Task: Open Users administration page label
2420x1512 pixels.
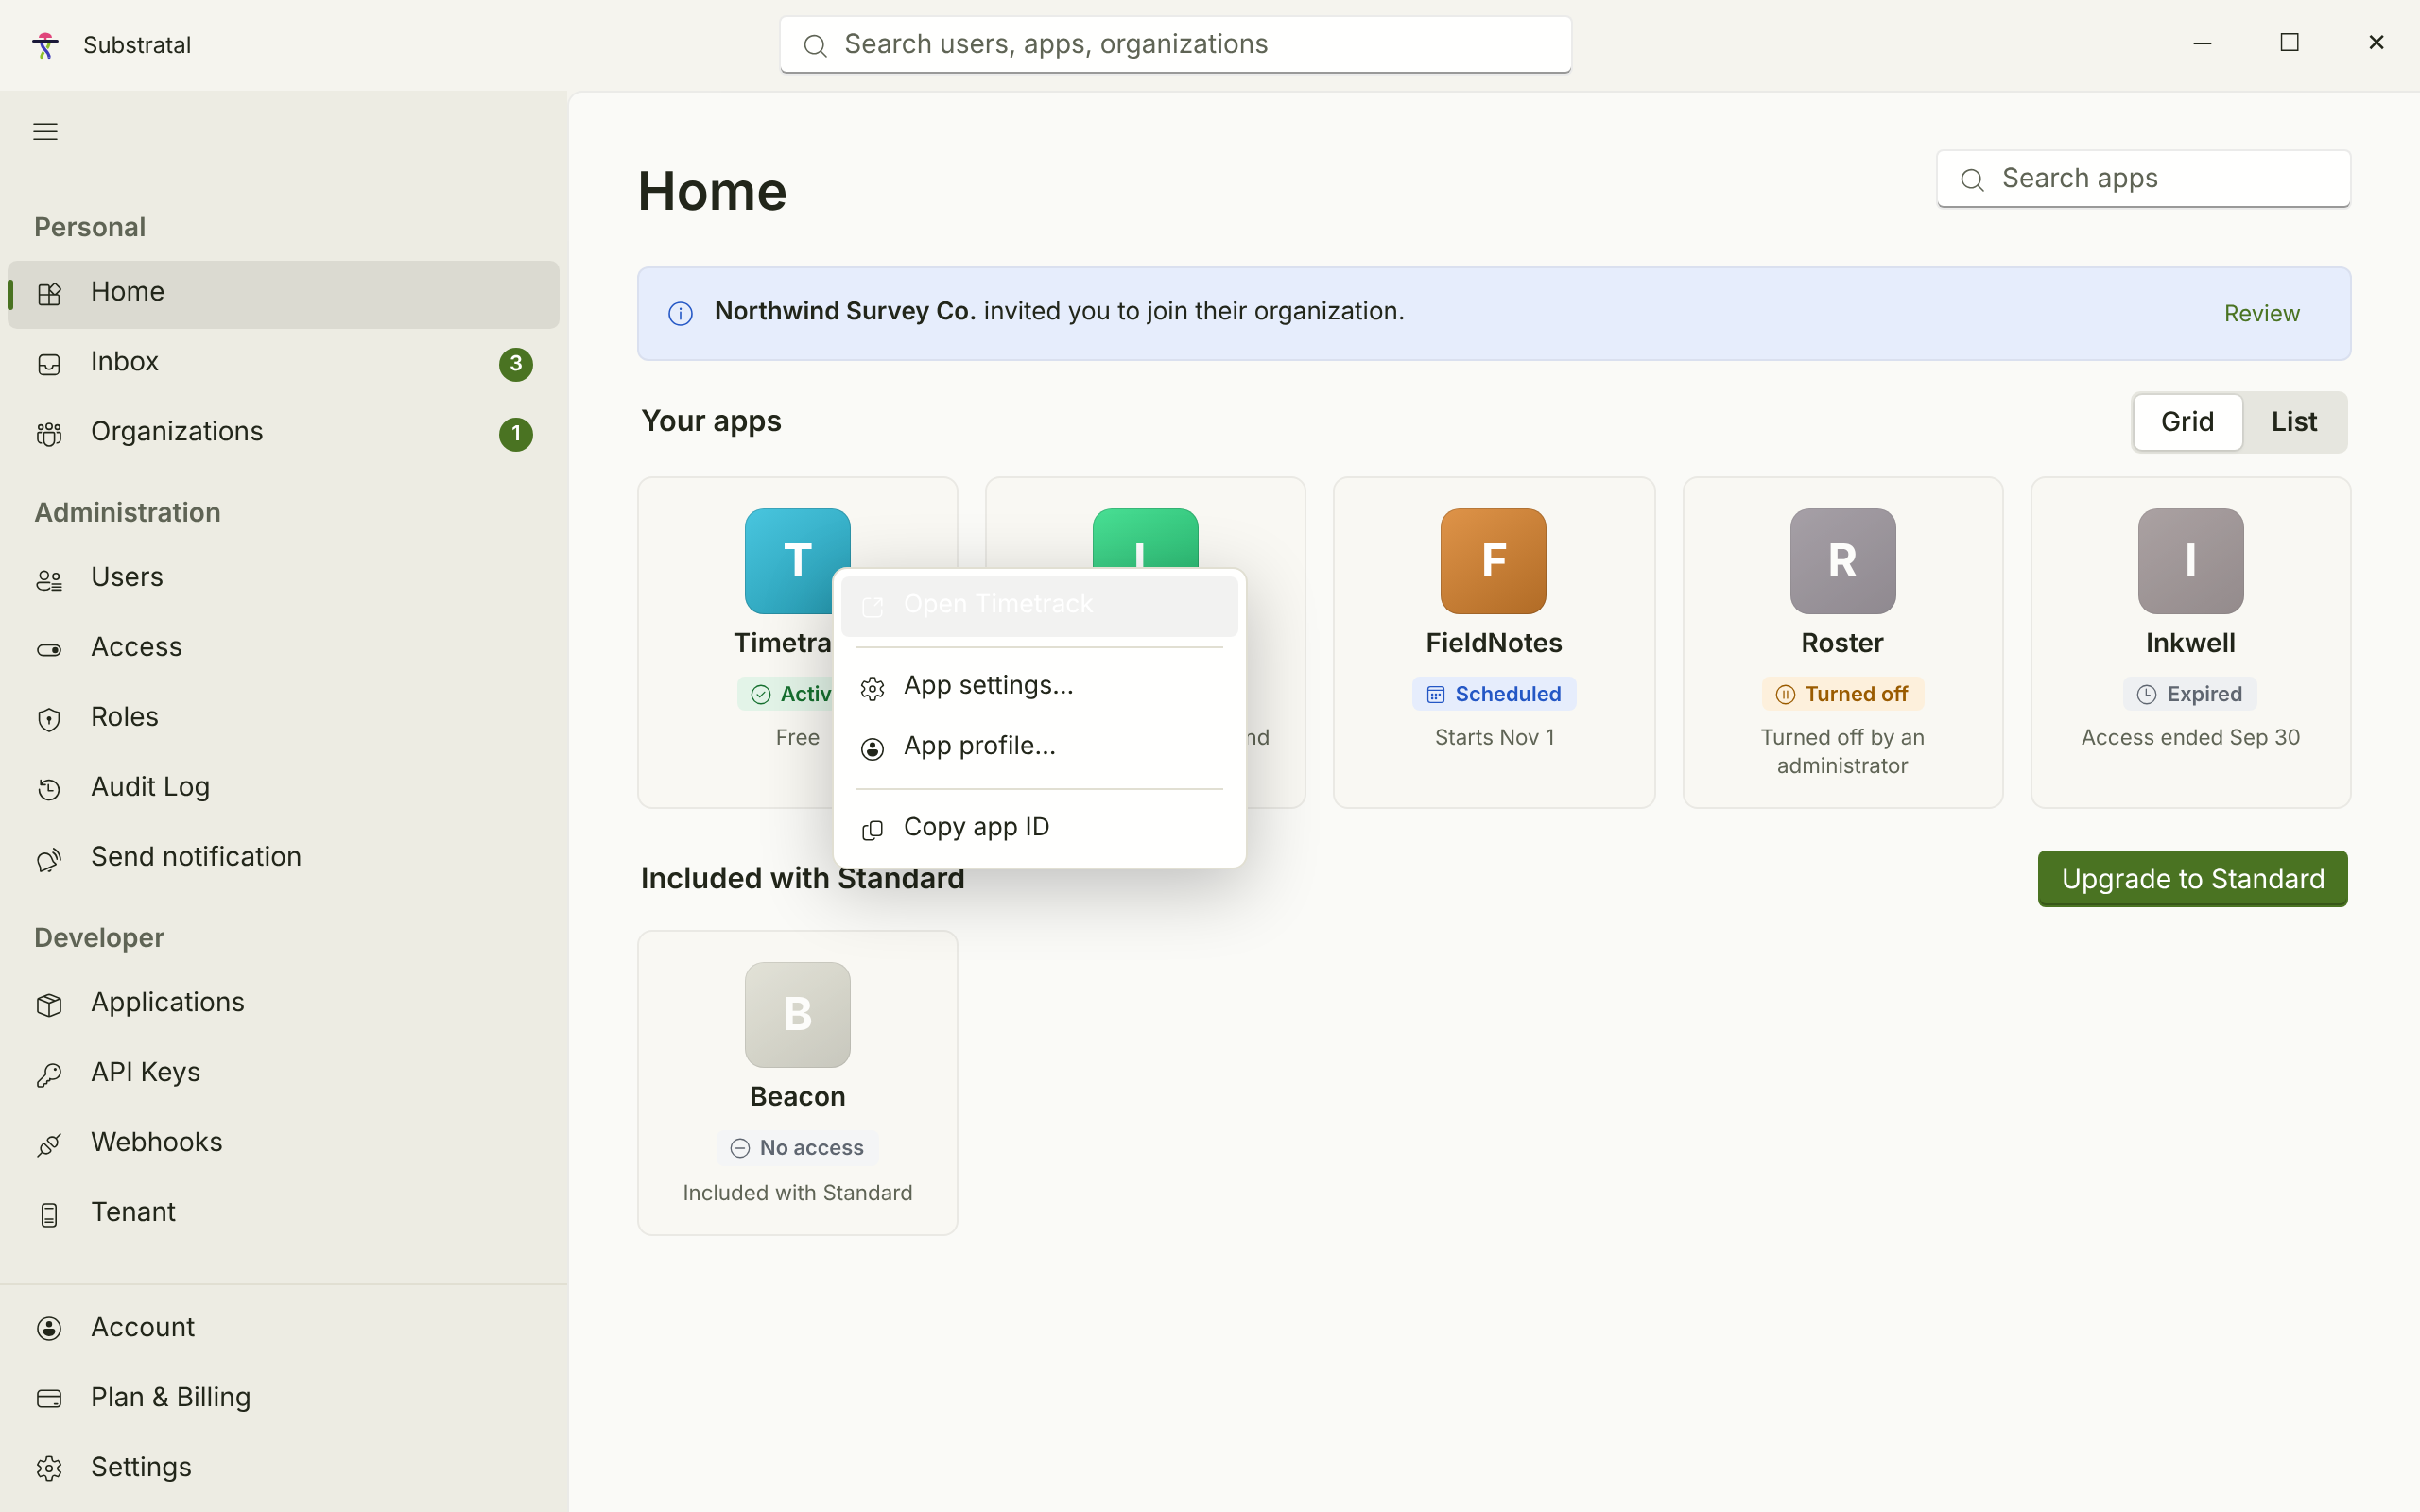Action: [x=127, y=578]
